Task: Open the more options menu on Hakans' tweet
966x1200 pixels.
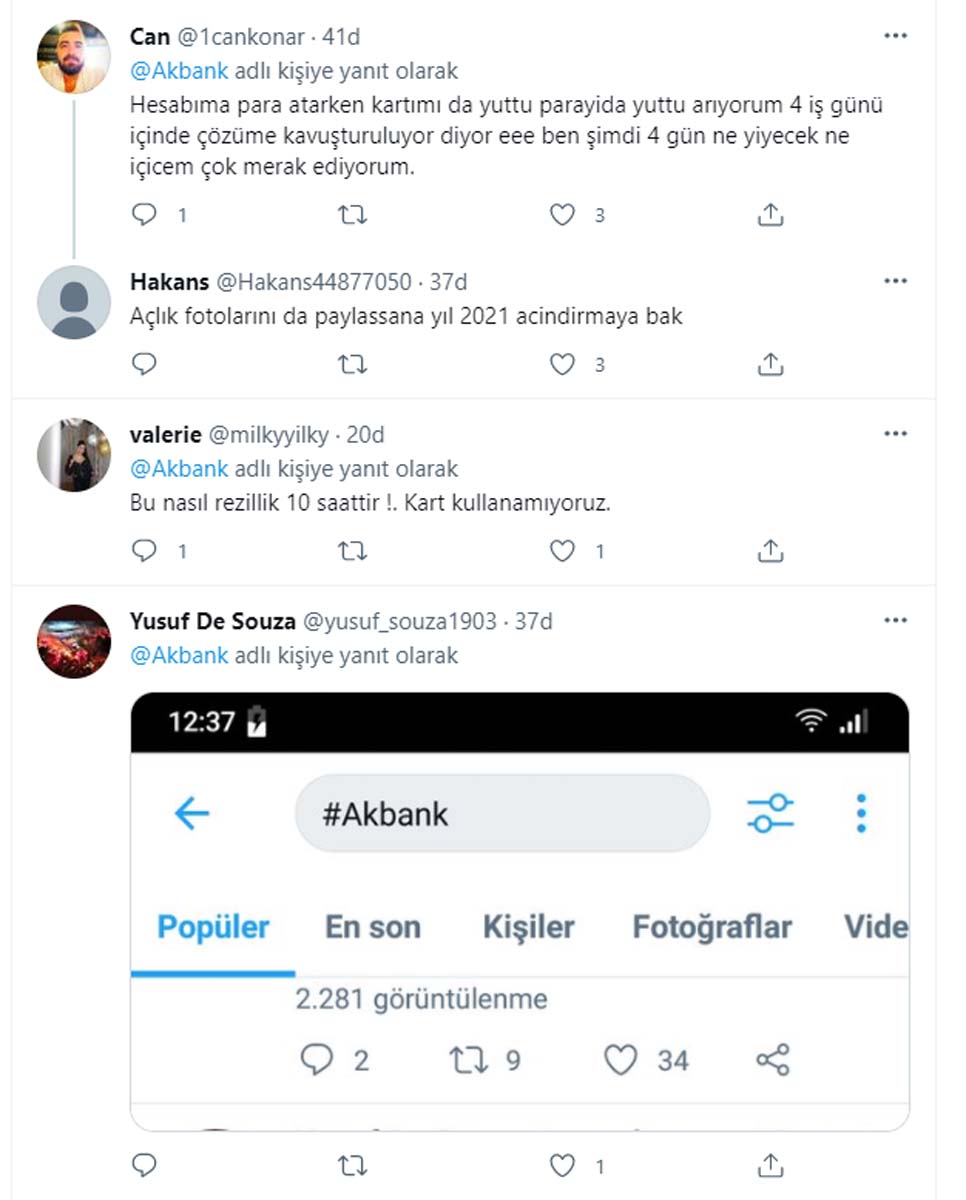Action: point(895,280)
